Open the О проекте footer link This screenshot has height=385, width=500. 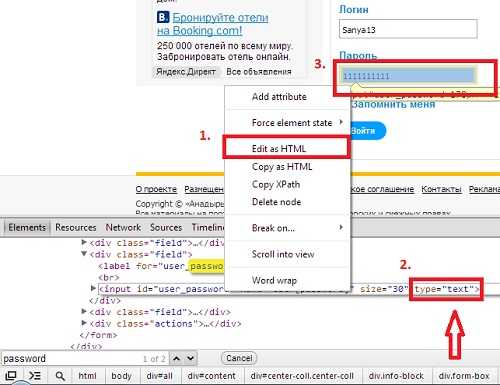[x=156, y=189]
